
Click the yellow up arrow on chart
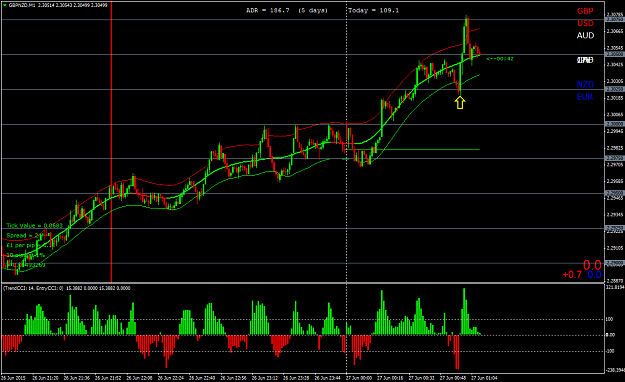click(x=460, y=103)
